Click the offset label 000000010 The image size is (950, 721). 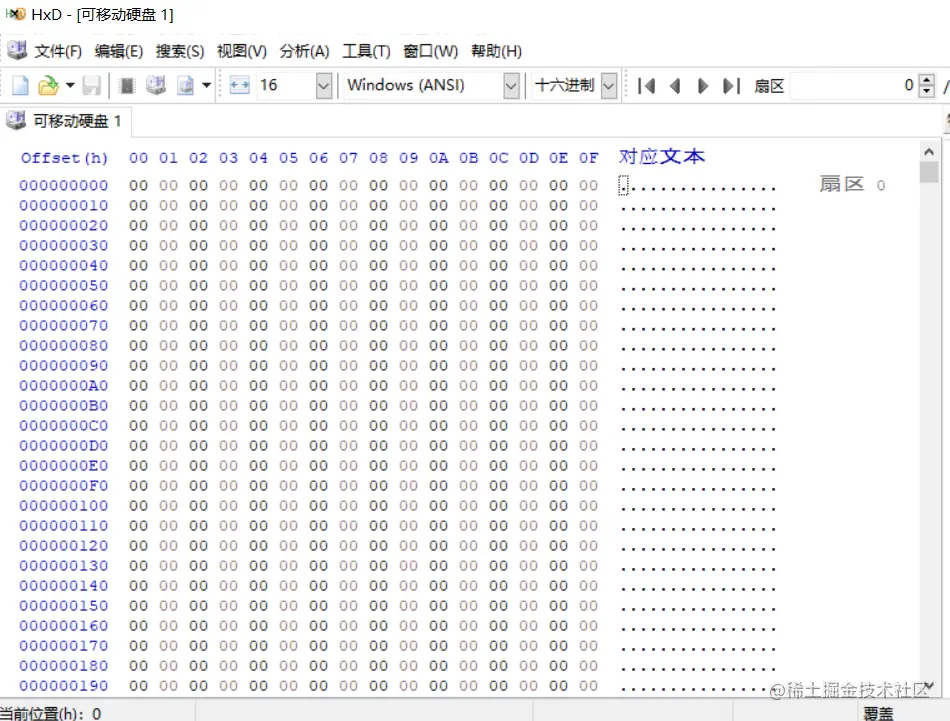(64, 205)
